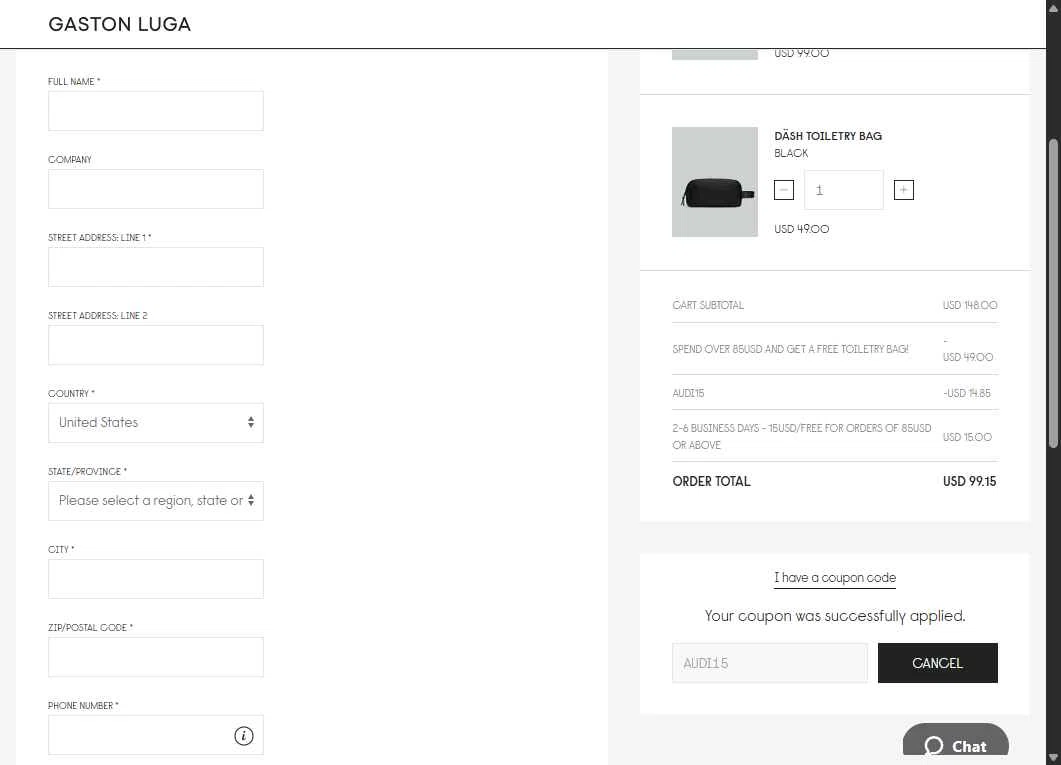
Task: Click Street Address Line 1 field
Action: pos(156,267)
